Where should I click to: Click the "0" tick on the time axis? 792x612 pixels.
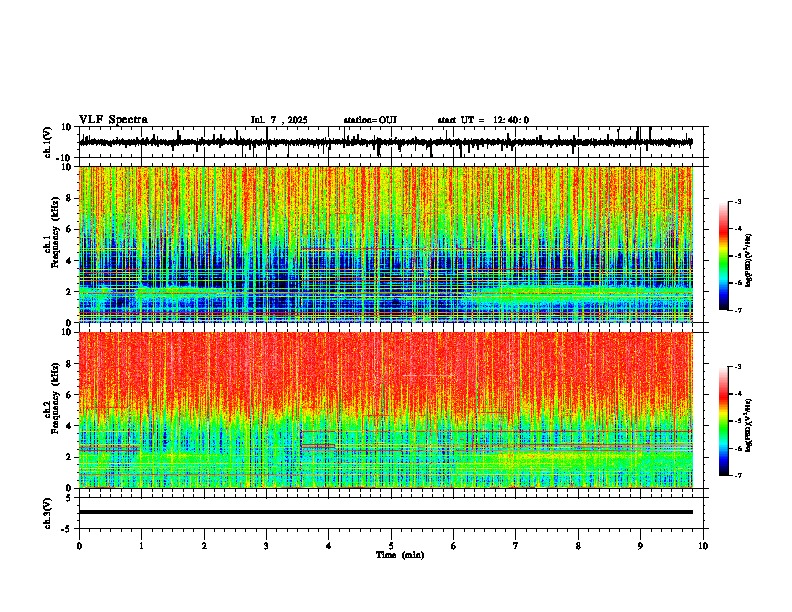click(x=79, y=546)
